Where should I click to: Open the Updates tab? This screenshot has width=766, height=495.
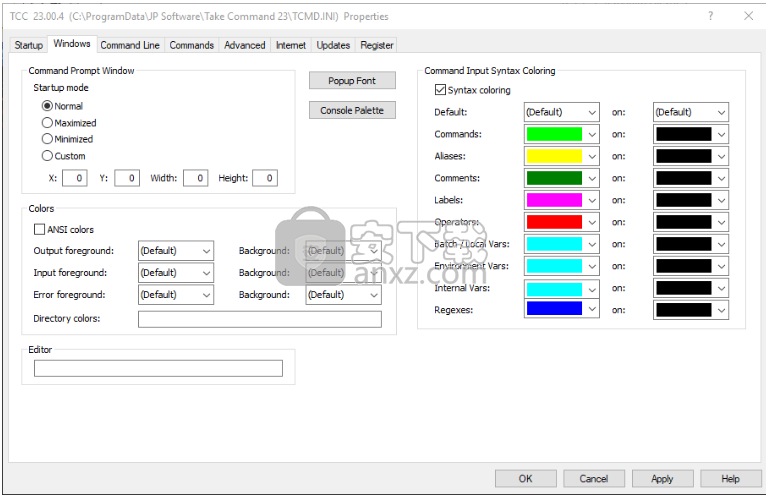pyautogui.click(x=333, y=45)
